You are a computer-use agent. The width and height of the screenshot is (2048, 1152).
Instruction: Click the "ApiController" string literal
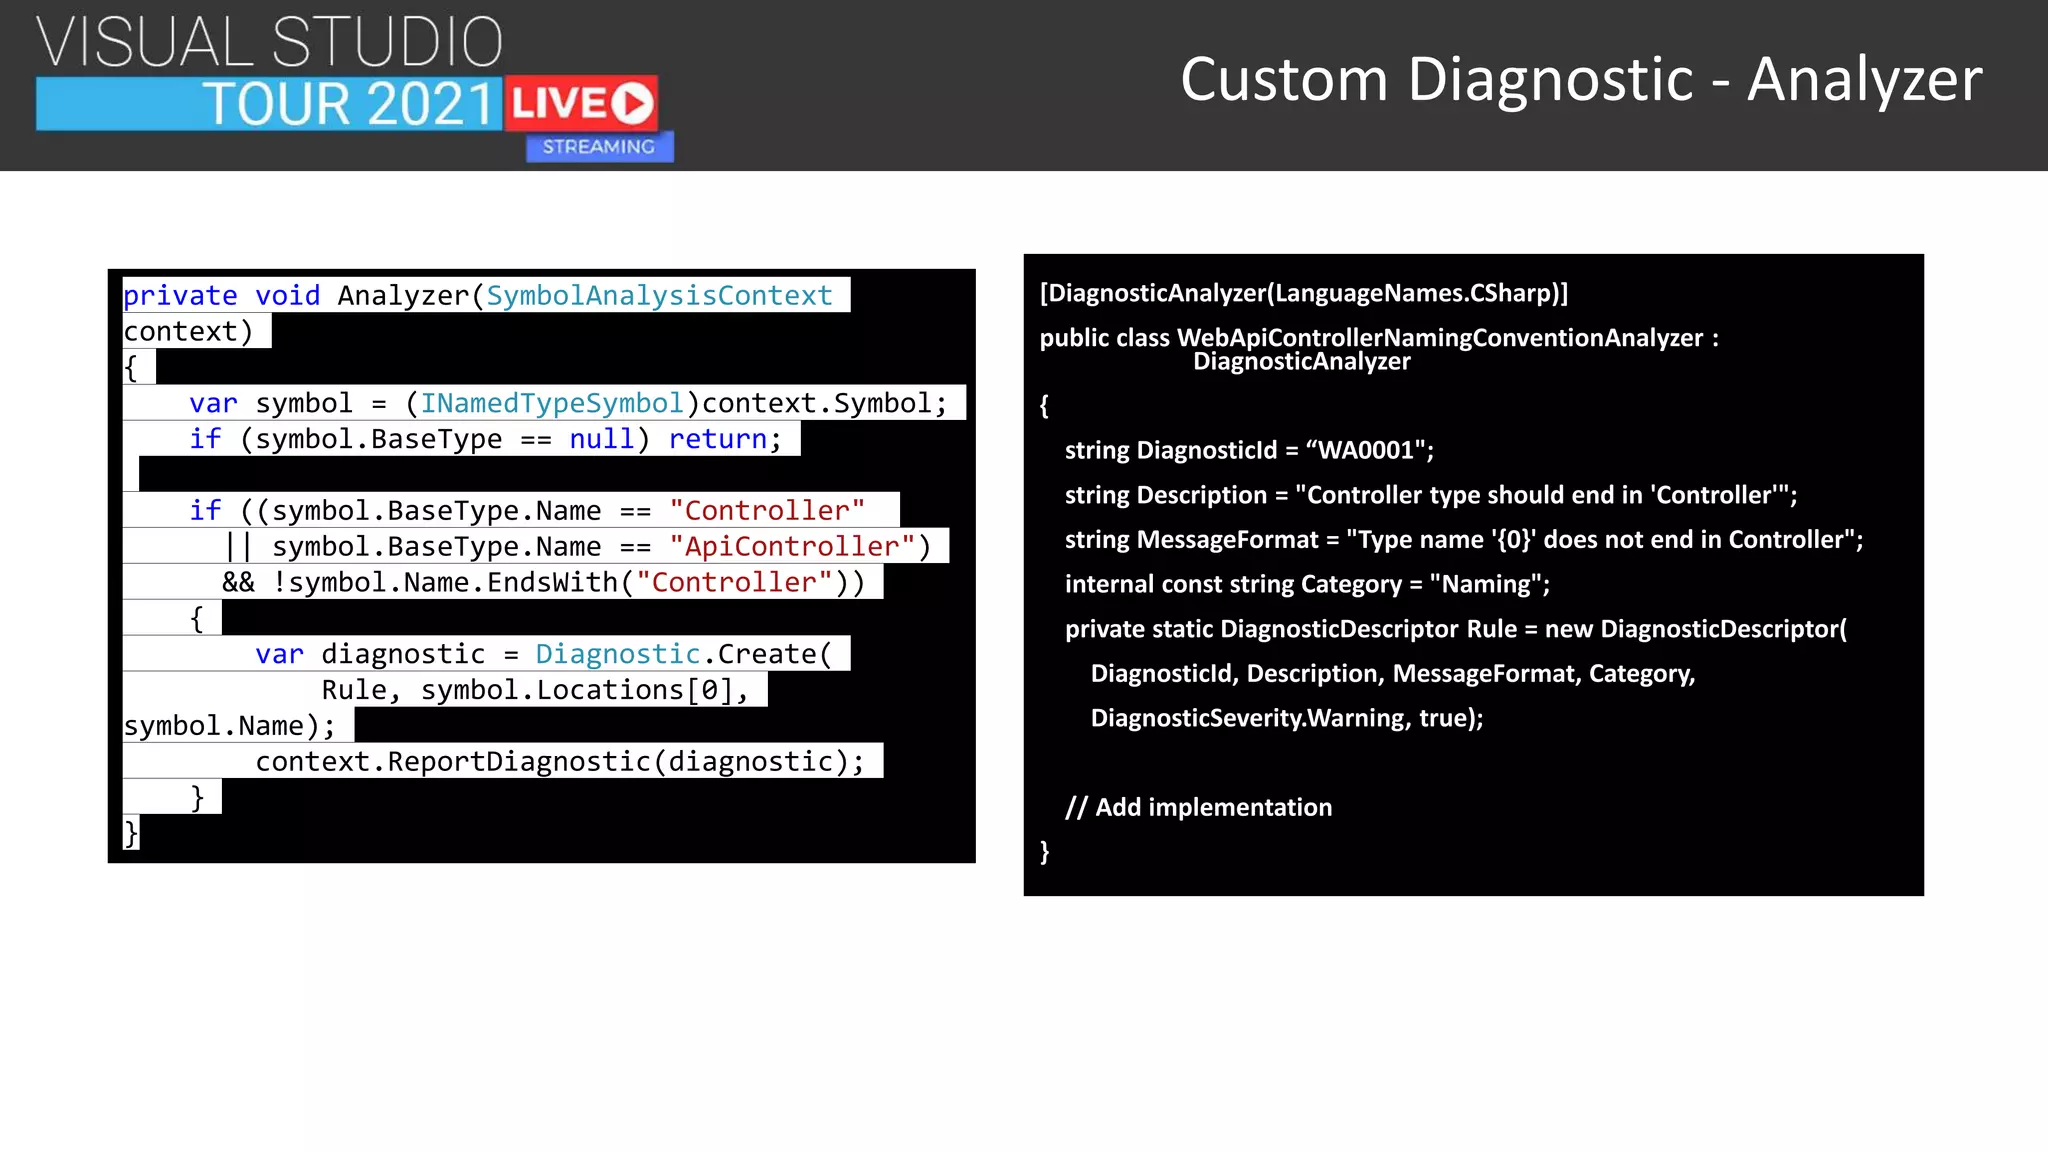(792, 547)
